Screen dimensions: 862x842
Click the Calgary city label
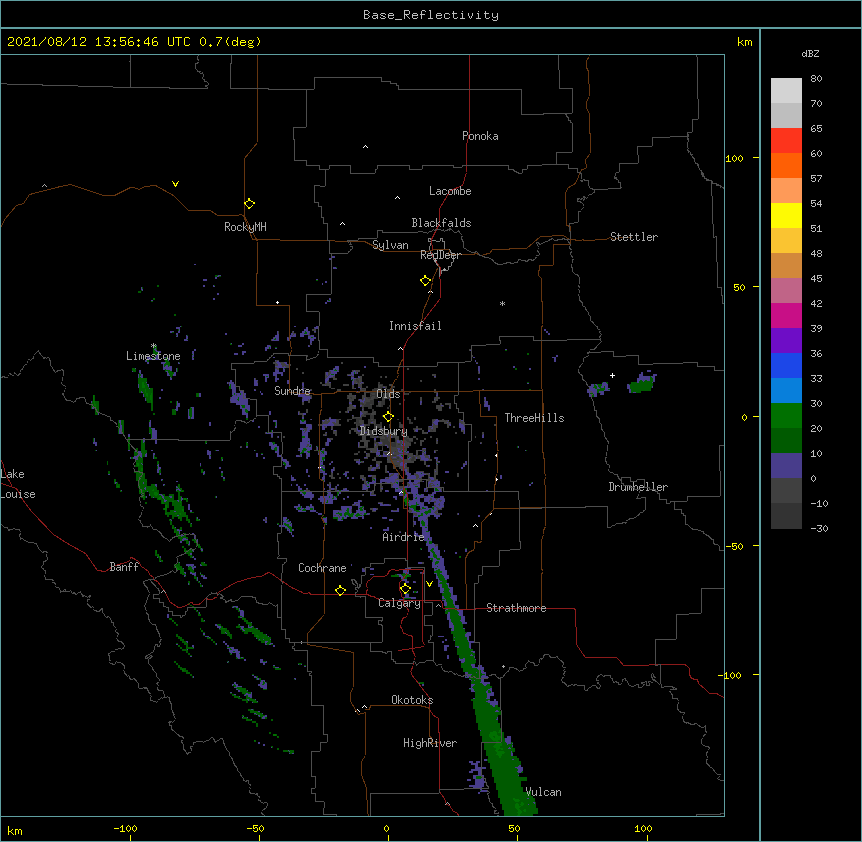coord(399,603)
